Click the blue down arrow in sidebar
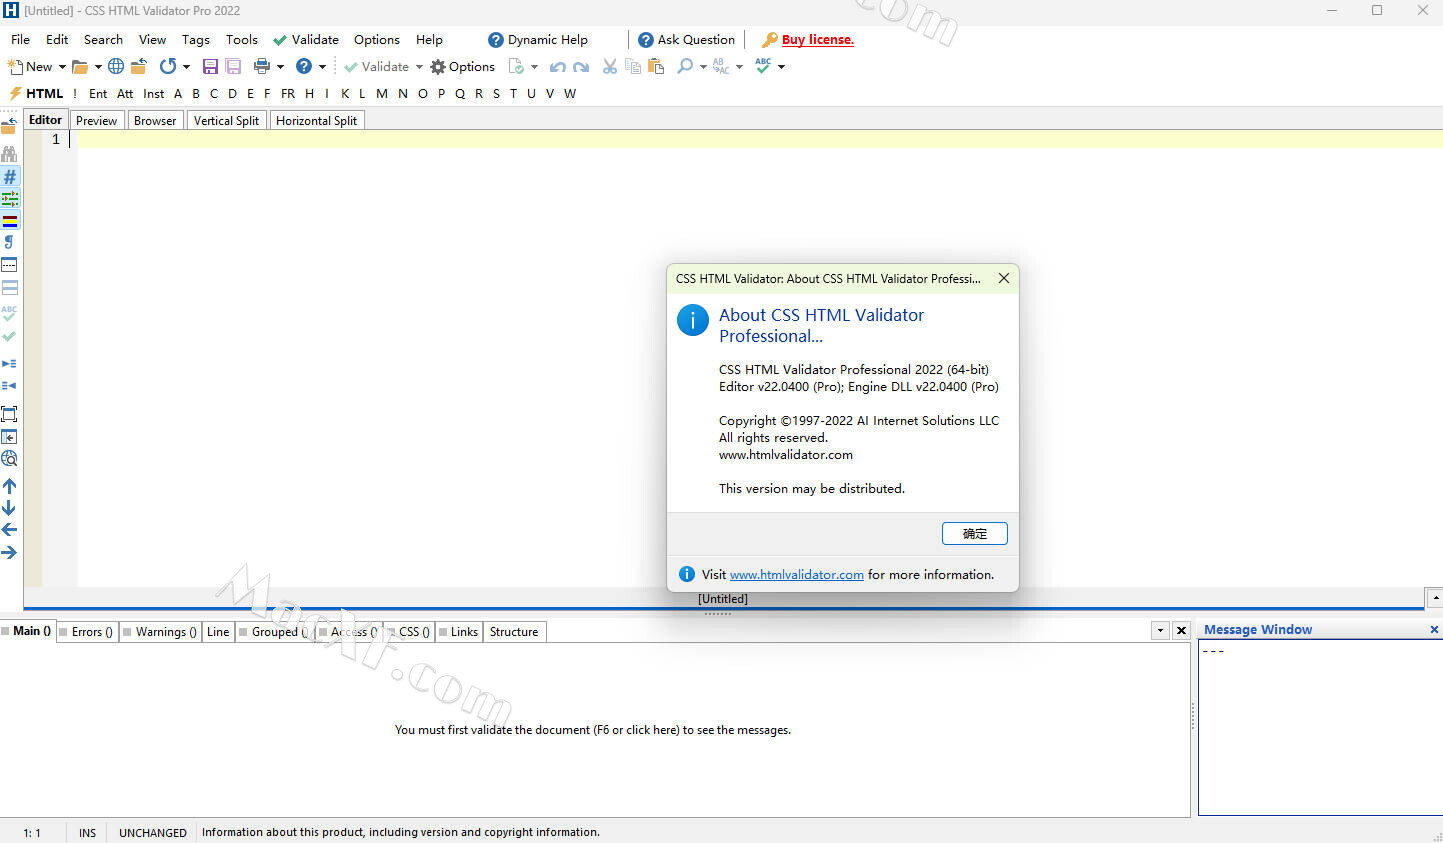Image resolution: width=1443 pixels, height=843 pixels. coord(9,508)
